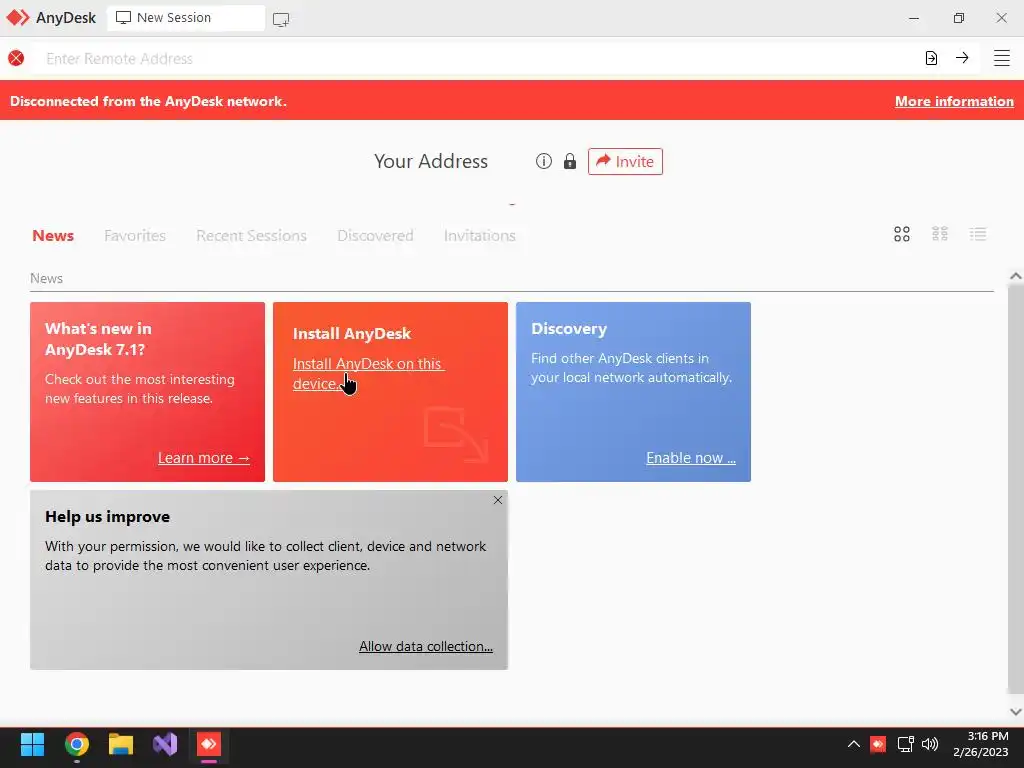
Task: Click Learn more link on What's new card
Action: coord(204,458)
